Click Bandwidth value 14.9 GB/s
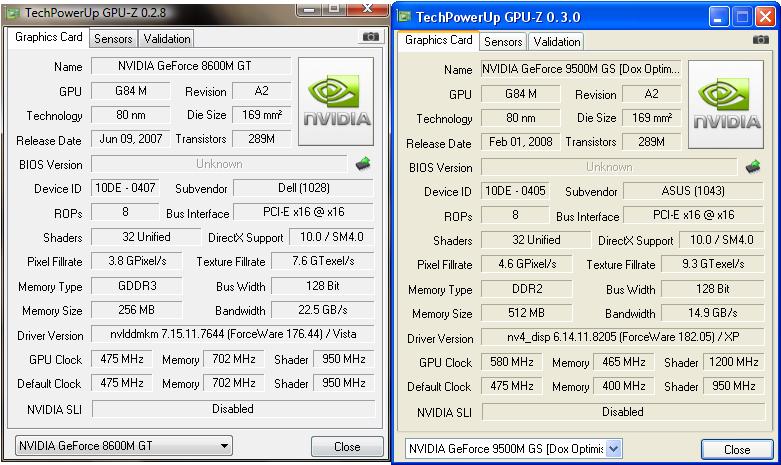Image resolution: width=781 pixels, height=465 pixels. [712, 313]
